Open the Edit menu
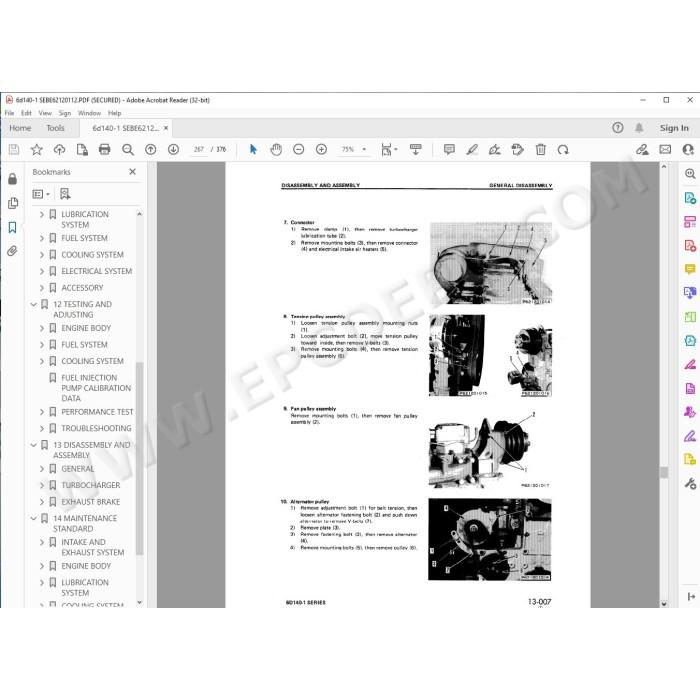This screenshot has width=700, height=700. click(26, 113)
